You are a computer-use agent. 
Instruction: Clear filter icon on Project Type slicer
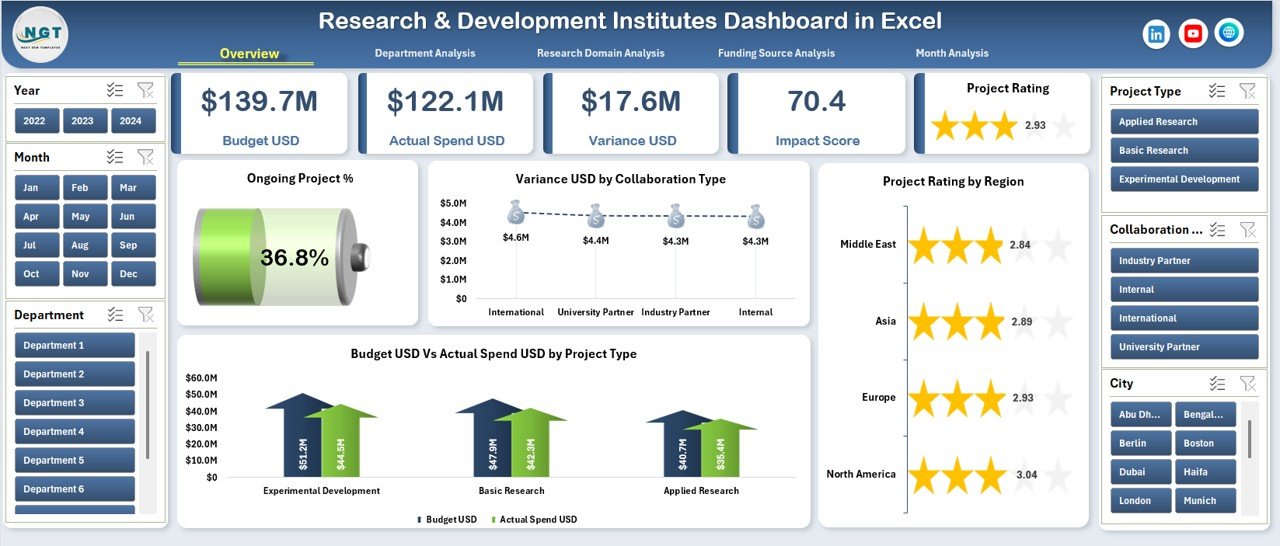[1247, 91]
